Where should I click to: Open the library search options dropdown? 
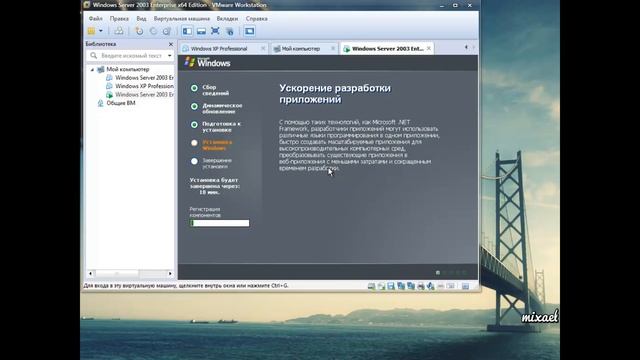click(170, 56)
